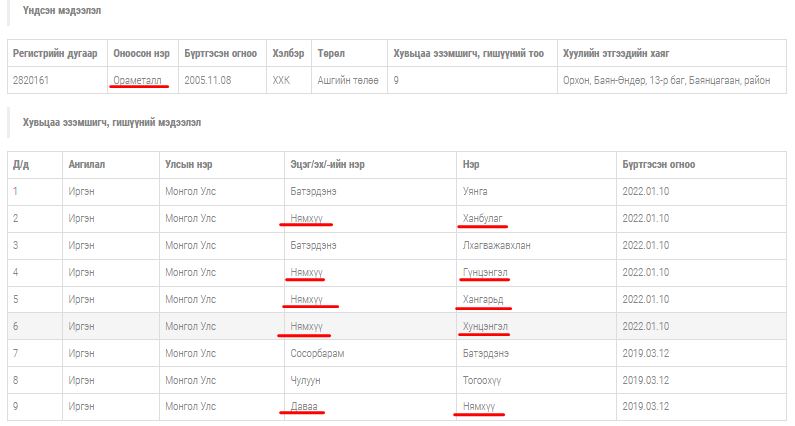The height and width of the screenshot is (426, 795).
Task: Click the parent name Сосорбарам
Action: pyautogui.click(x=318, y=352)
